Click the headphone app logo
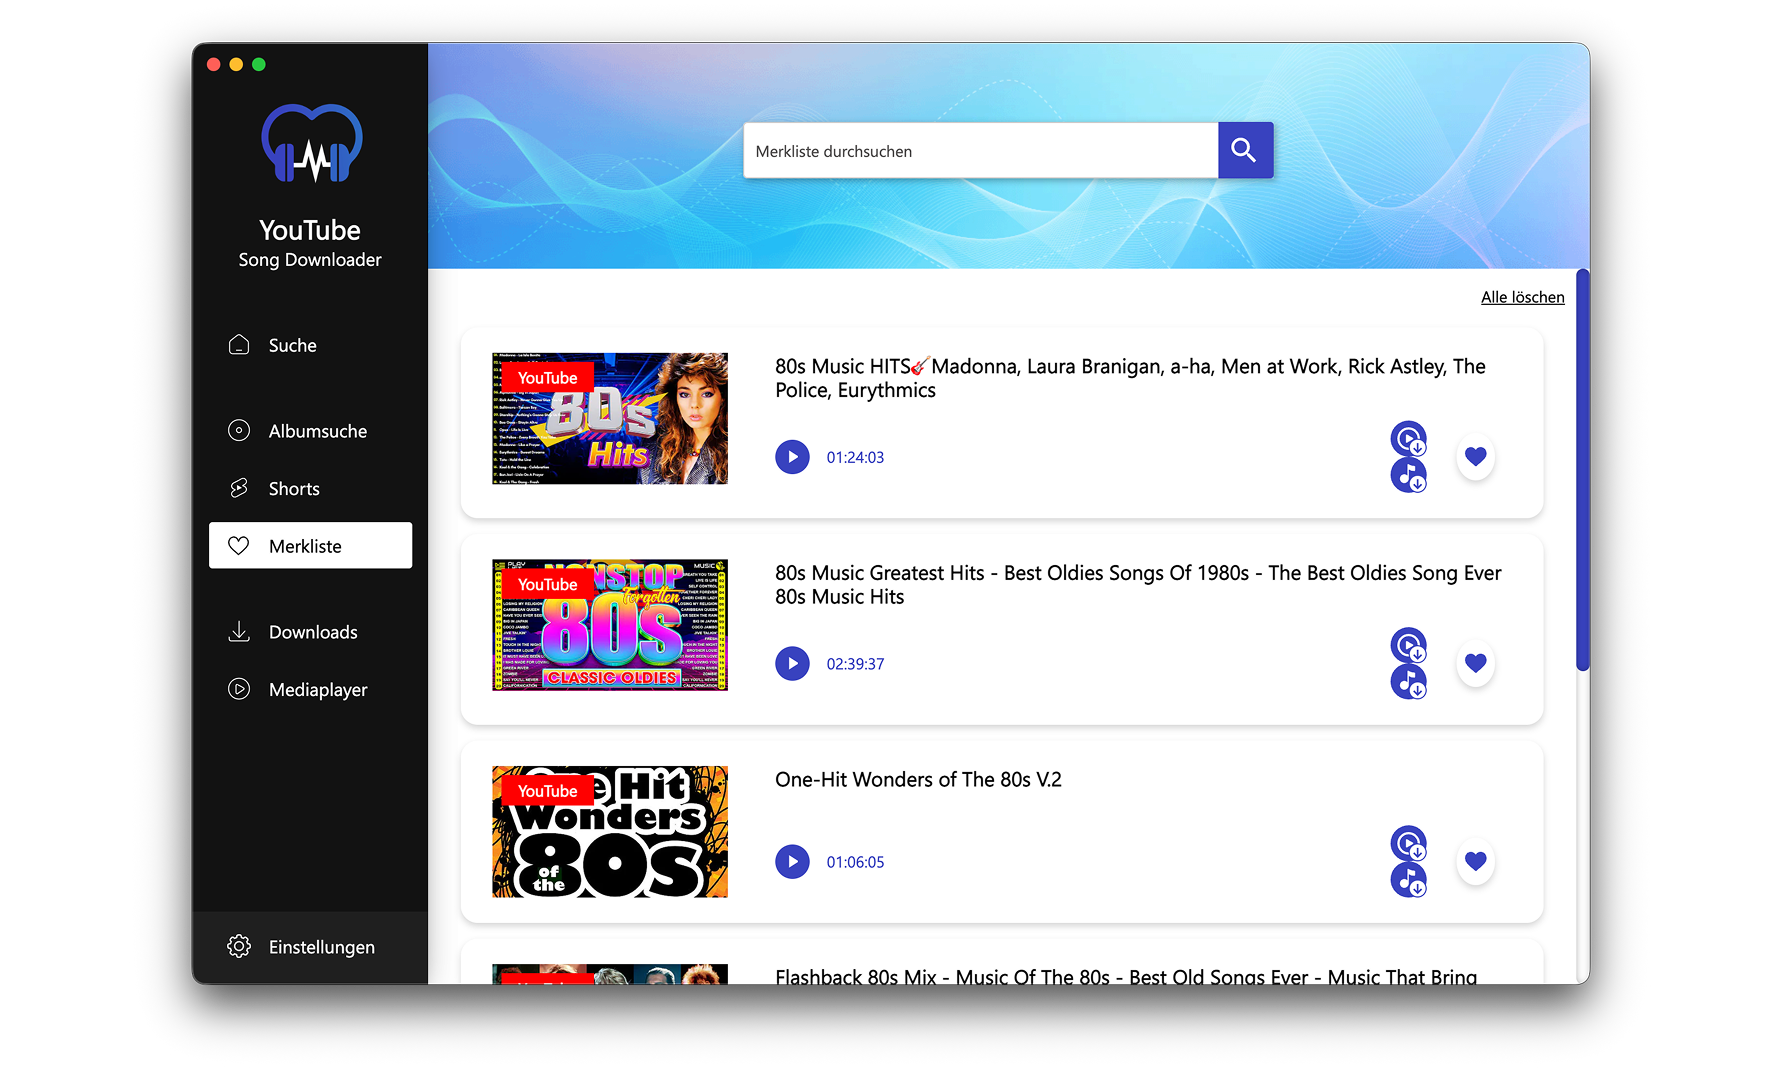 [312, 143]
